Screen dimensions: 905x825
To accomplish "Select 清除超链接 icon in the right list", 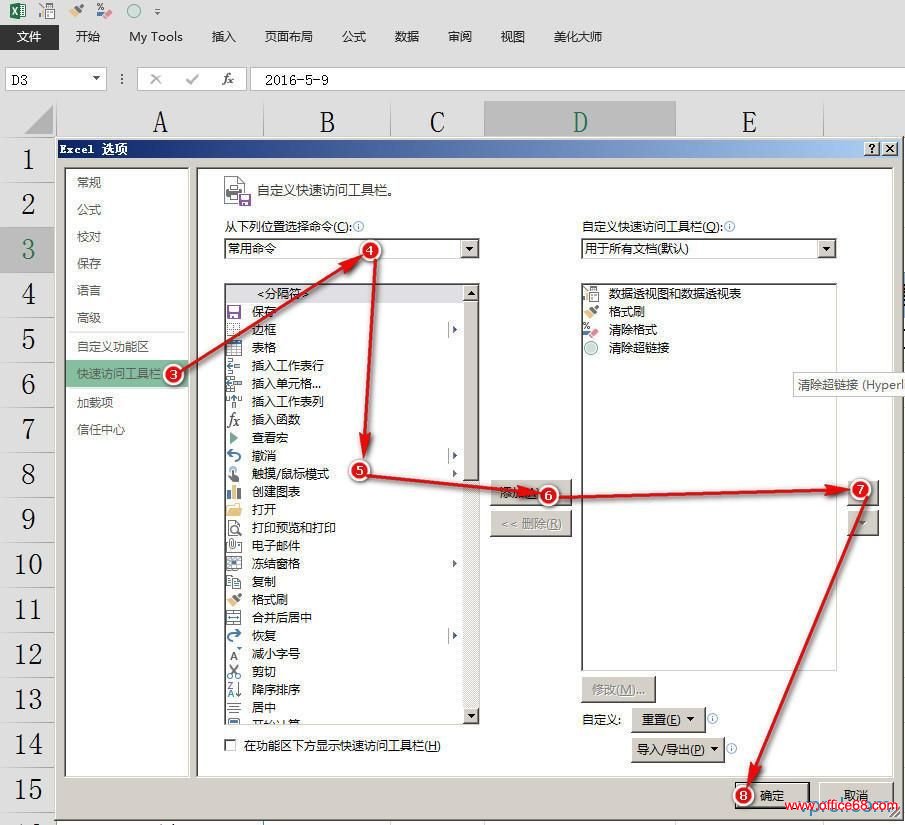I will [x=591, y=348].
